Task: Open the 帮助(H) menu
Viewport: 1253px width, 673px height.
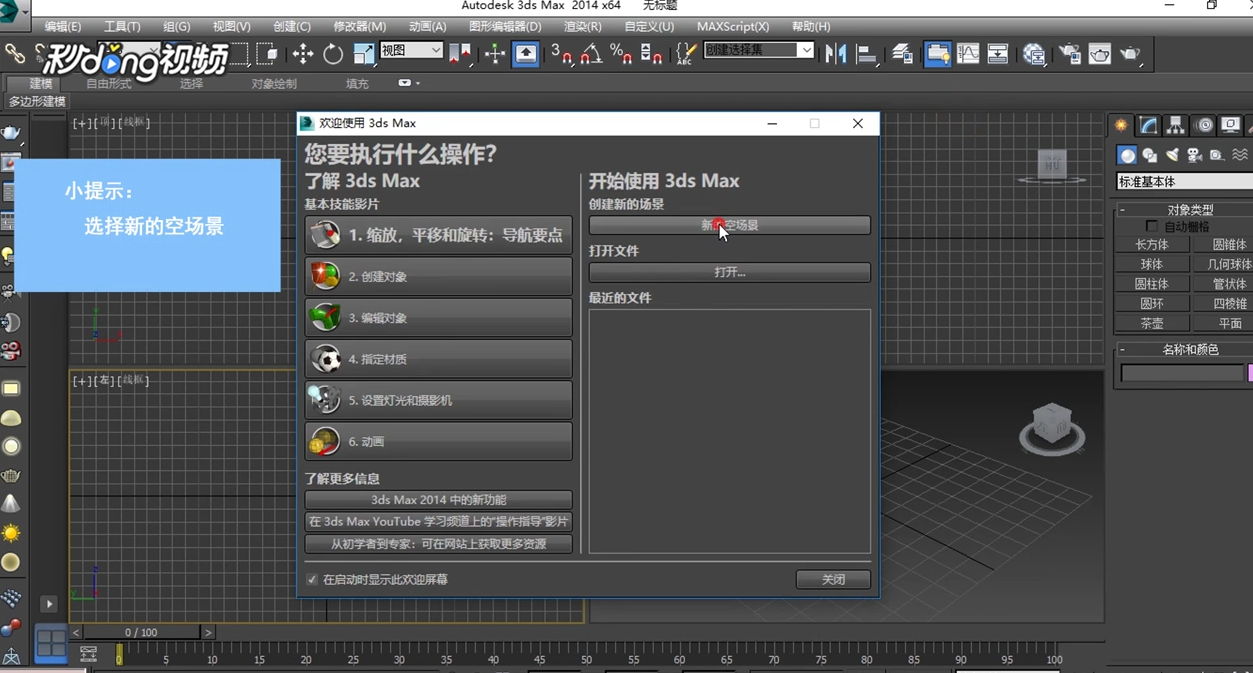Action: pyautogui.click(x=811, y=27)
